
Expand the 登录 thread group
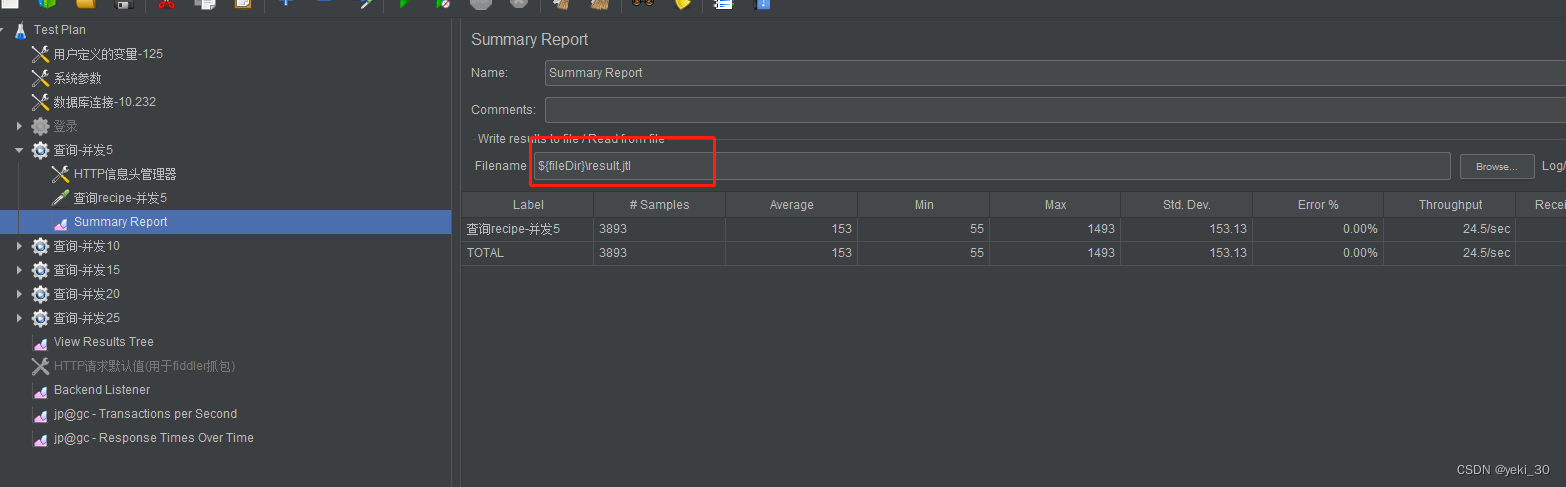[x=19, y=126]
